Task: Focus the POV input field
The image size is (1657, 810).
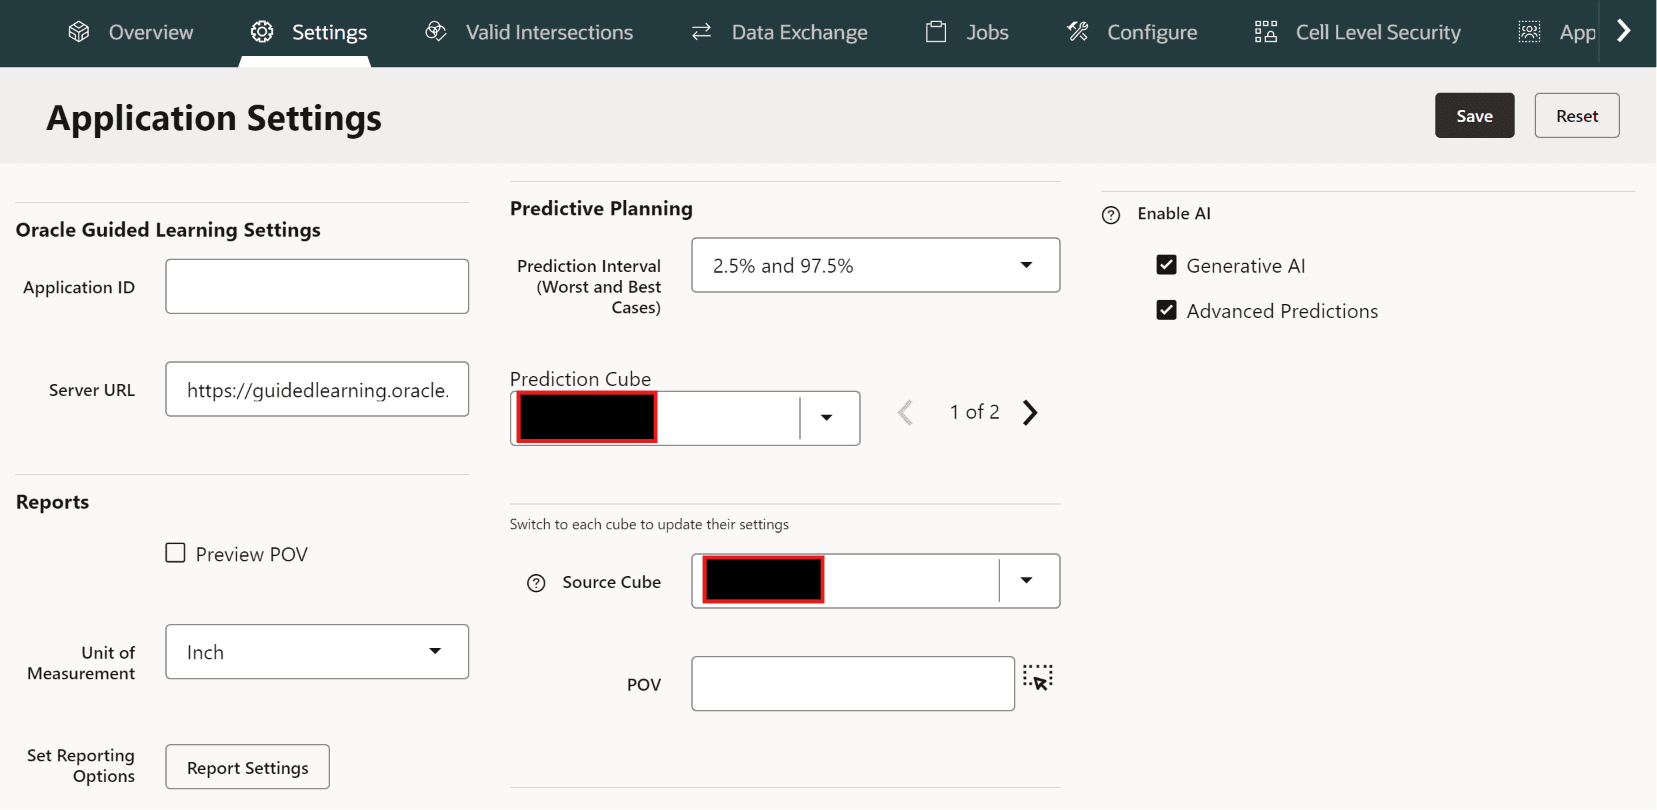Action: pos(853,684)
